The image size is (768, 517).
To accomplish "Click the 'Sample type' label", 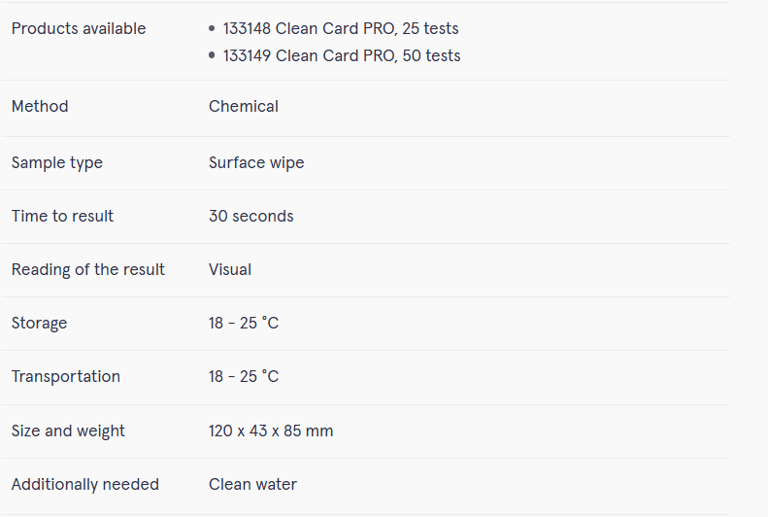I will point(57,163).
